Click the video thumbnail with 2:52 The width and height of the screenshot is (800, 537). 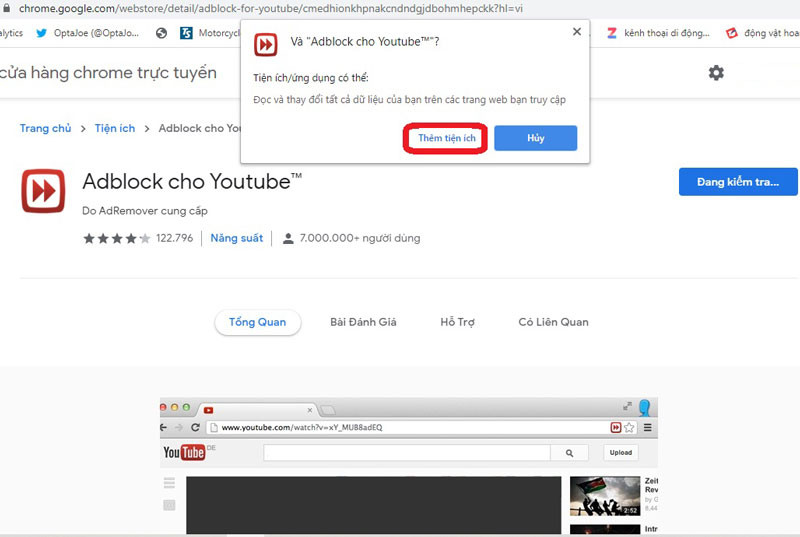[x=605, y=496]
